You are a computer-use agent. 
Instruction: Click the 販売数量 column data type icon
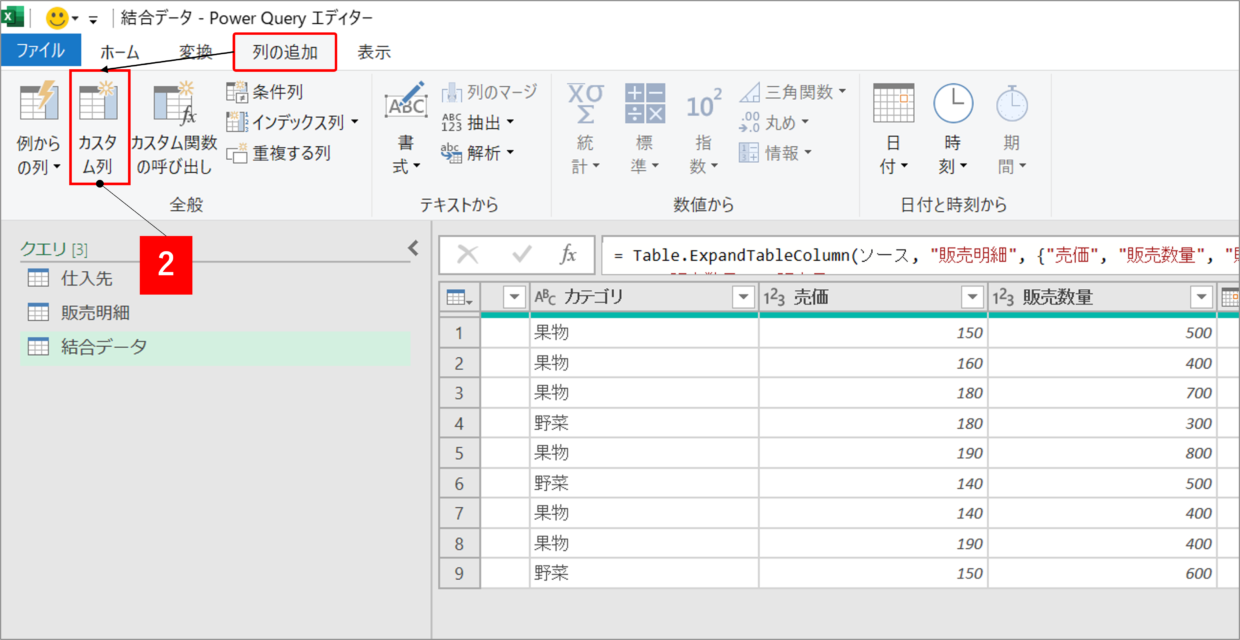tap(1003, 297)
